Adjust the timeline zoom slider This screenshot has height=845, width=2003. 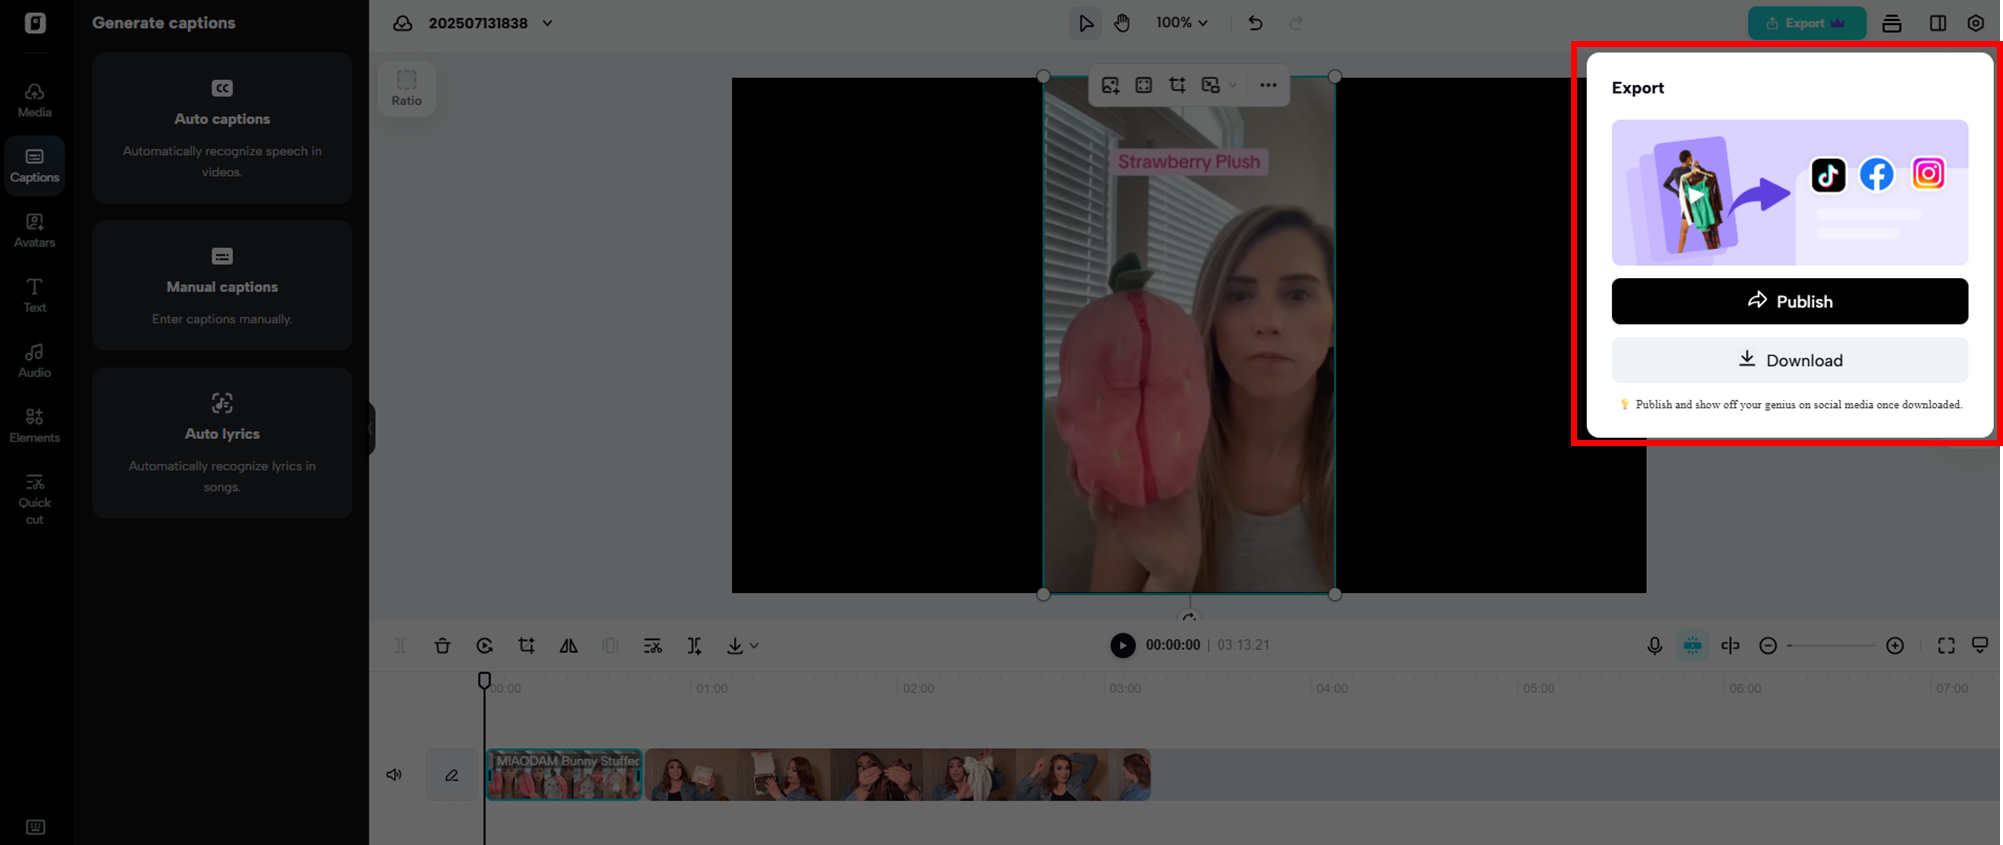coord(1832,646)
